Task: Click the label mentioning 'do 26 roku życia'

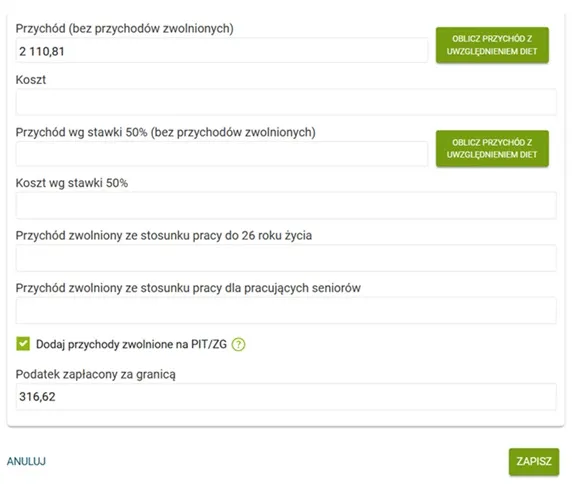Action: 163,236
